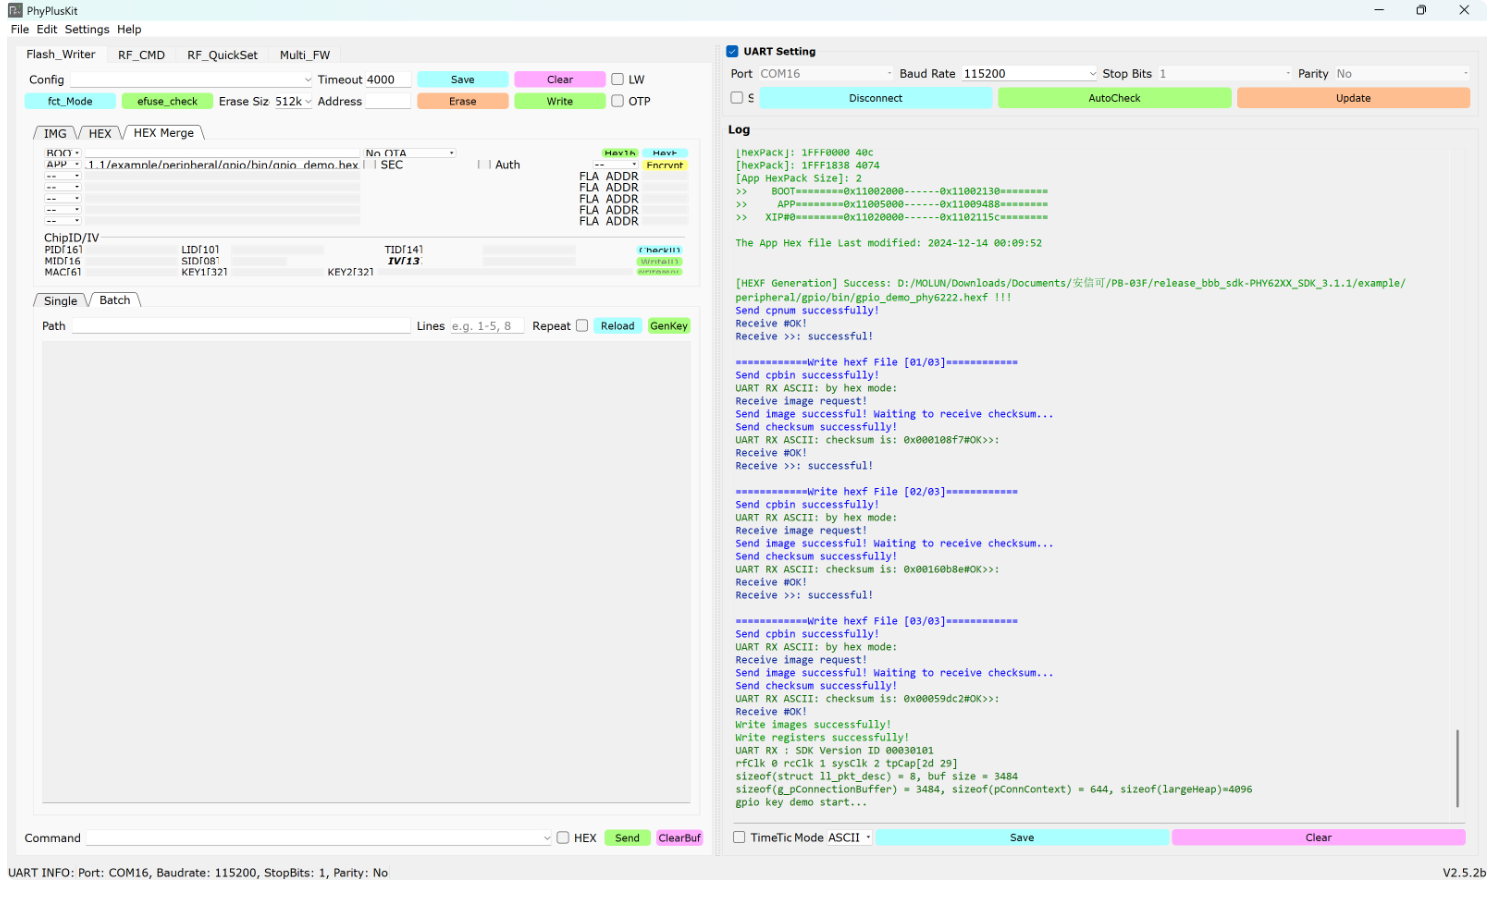The height and width of the screenshot is (909, 1504).
Task: Switch to the HEX tab
Action: 100,133
